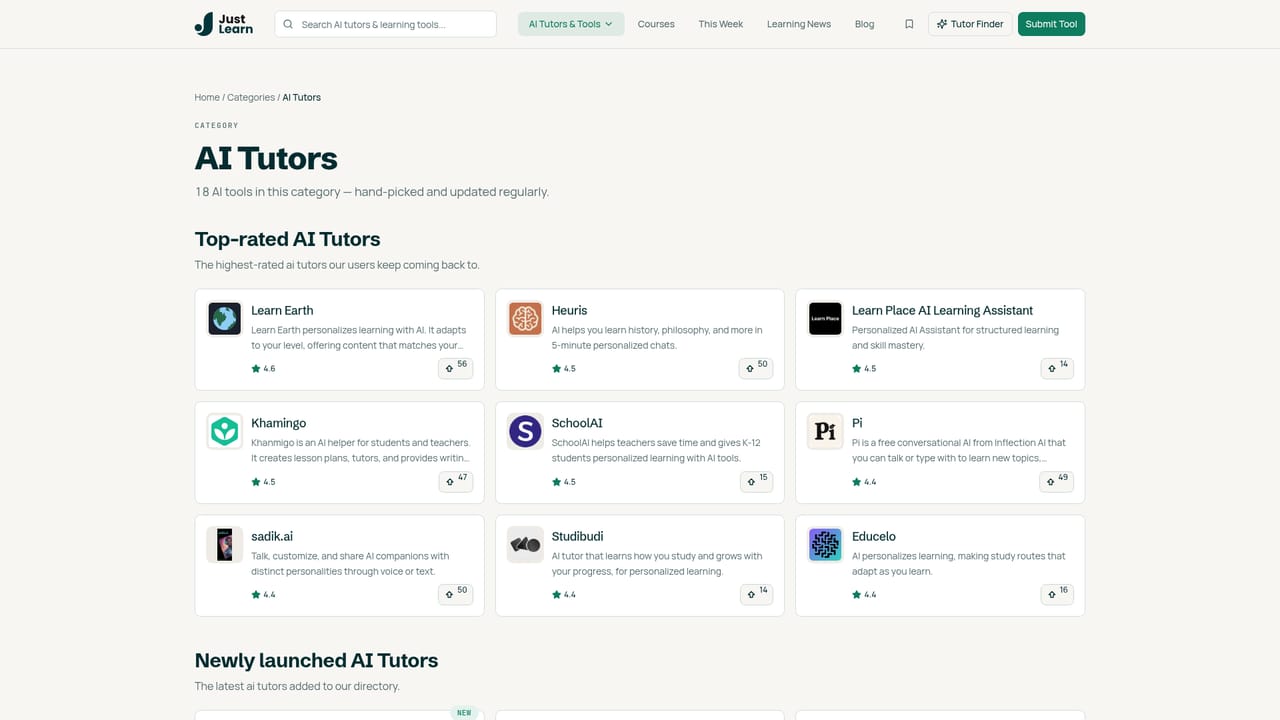Open the Heuris title link
The height and width of the screenshot is (720, 1280).
pyautogui.click(x=570, y=310)
